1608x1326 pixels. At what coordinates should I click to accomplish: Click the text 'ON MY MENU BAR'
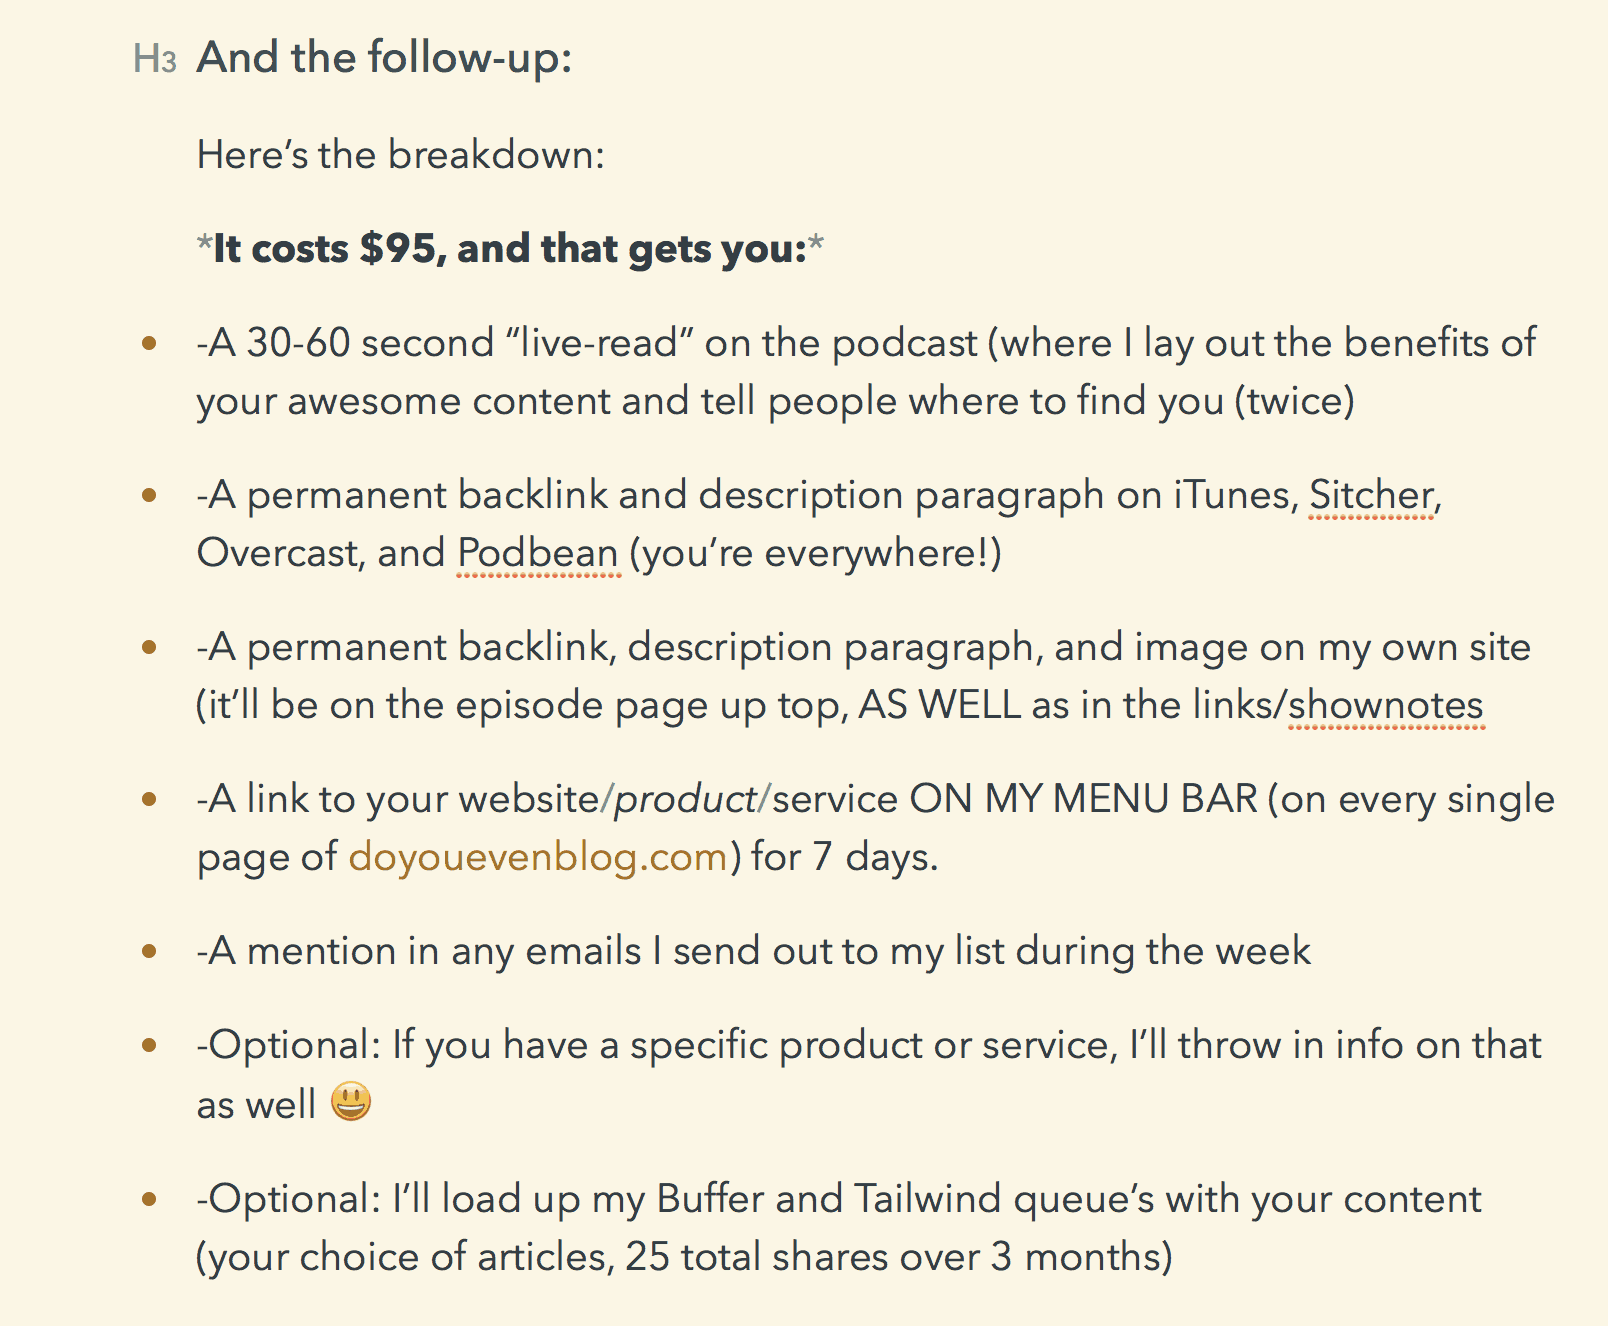[1083, 799]
